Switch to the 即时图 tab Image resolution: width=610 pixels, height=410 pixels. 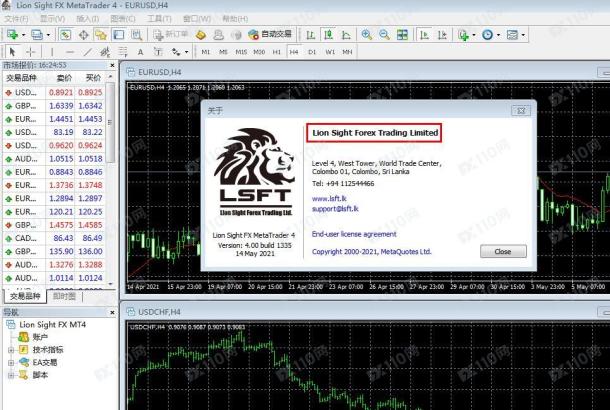click(x=64, y=296)
